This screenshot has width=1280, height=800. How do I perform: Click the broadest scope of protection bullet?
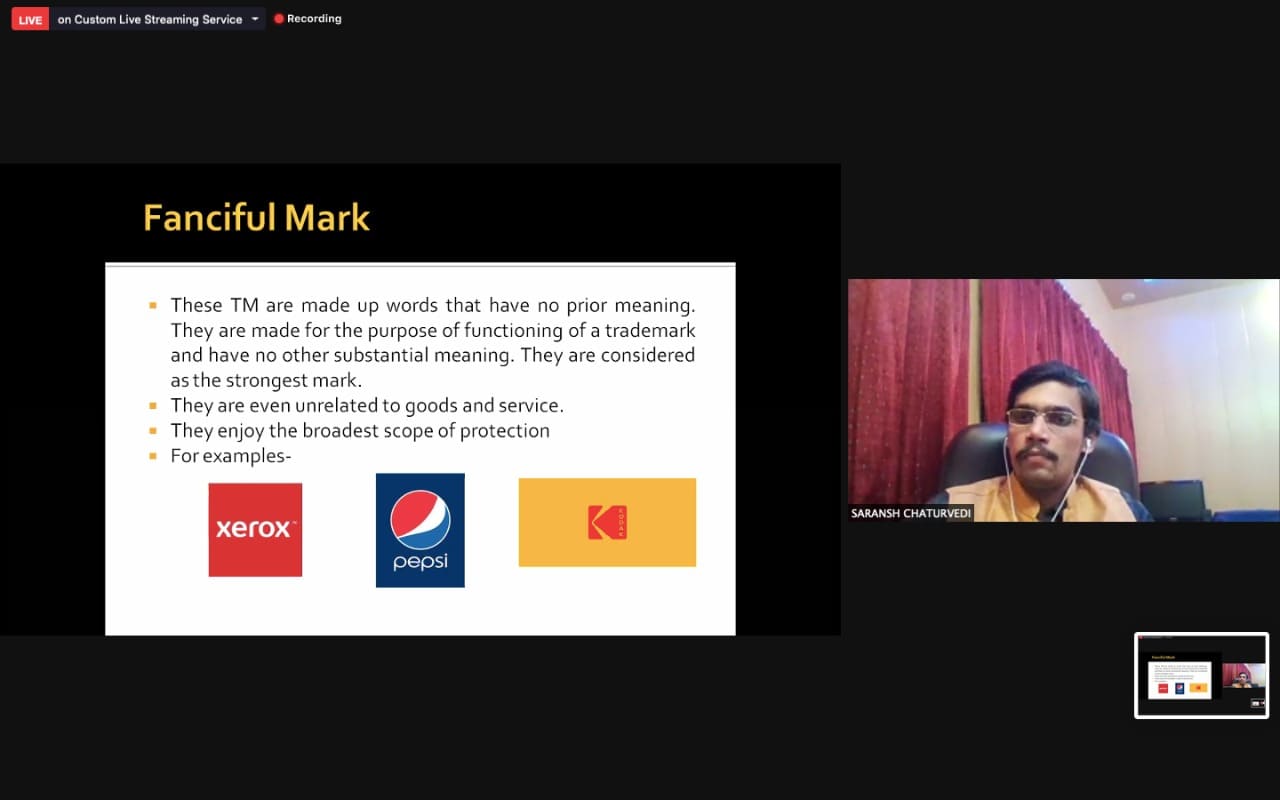coord(360,431)
